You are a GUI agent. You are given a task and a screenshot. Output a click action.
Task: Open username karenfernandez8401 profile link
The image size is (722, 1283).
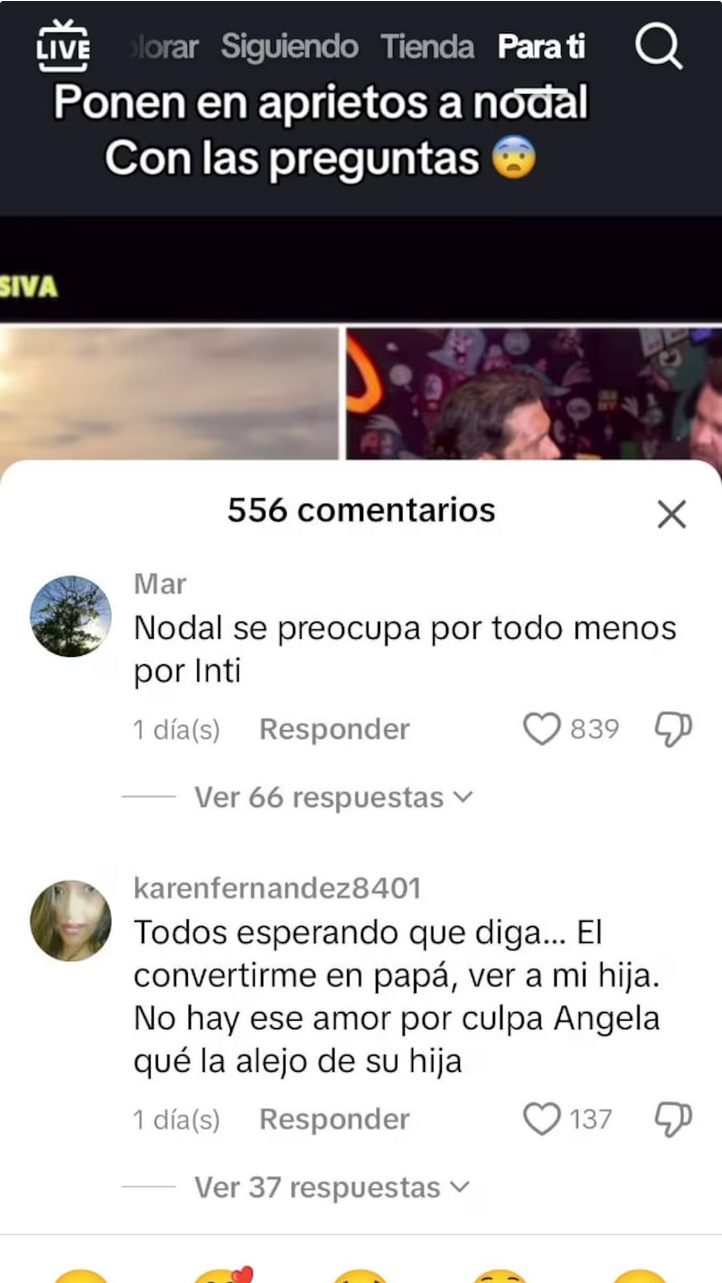[277, 887]
